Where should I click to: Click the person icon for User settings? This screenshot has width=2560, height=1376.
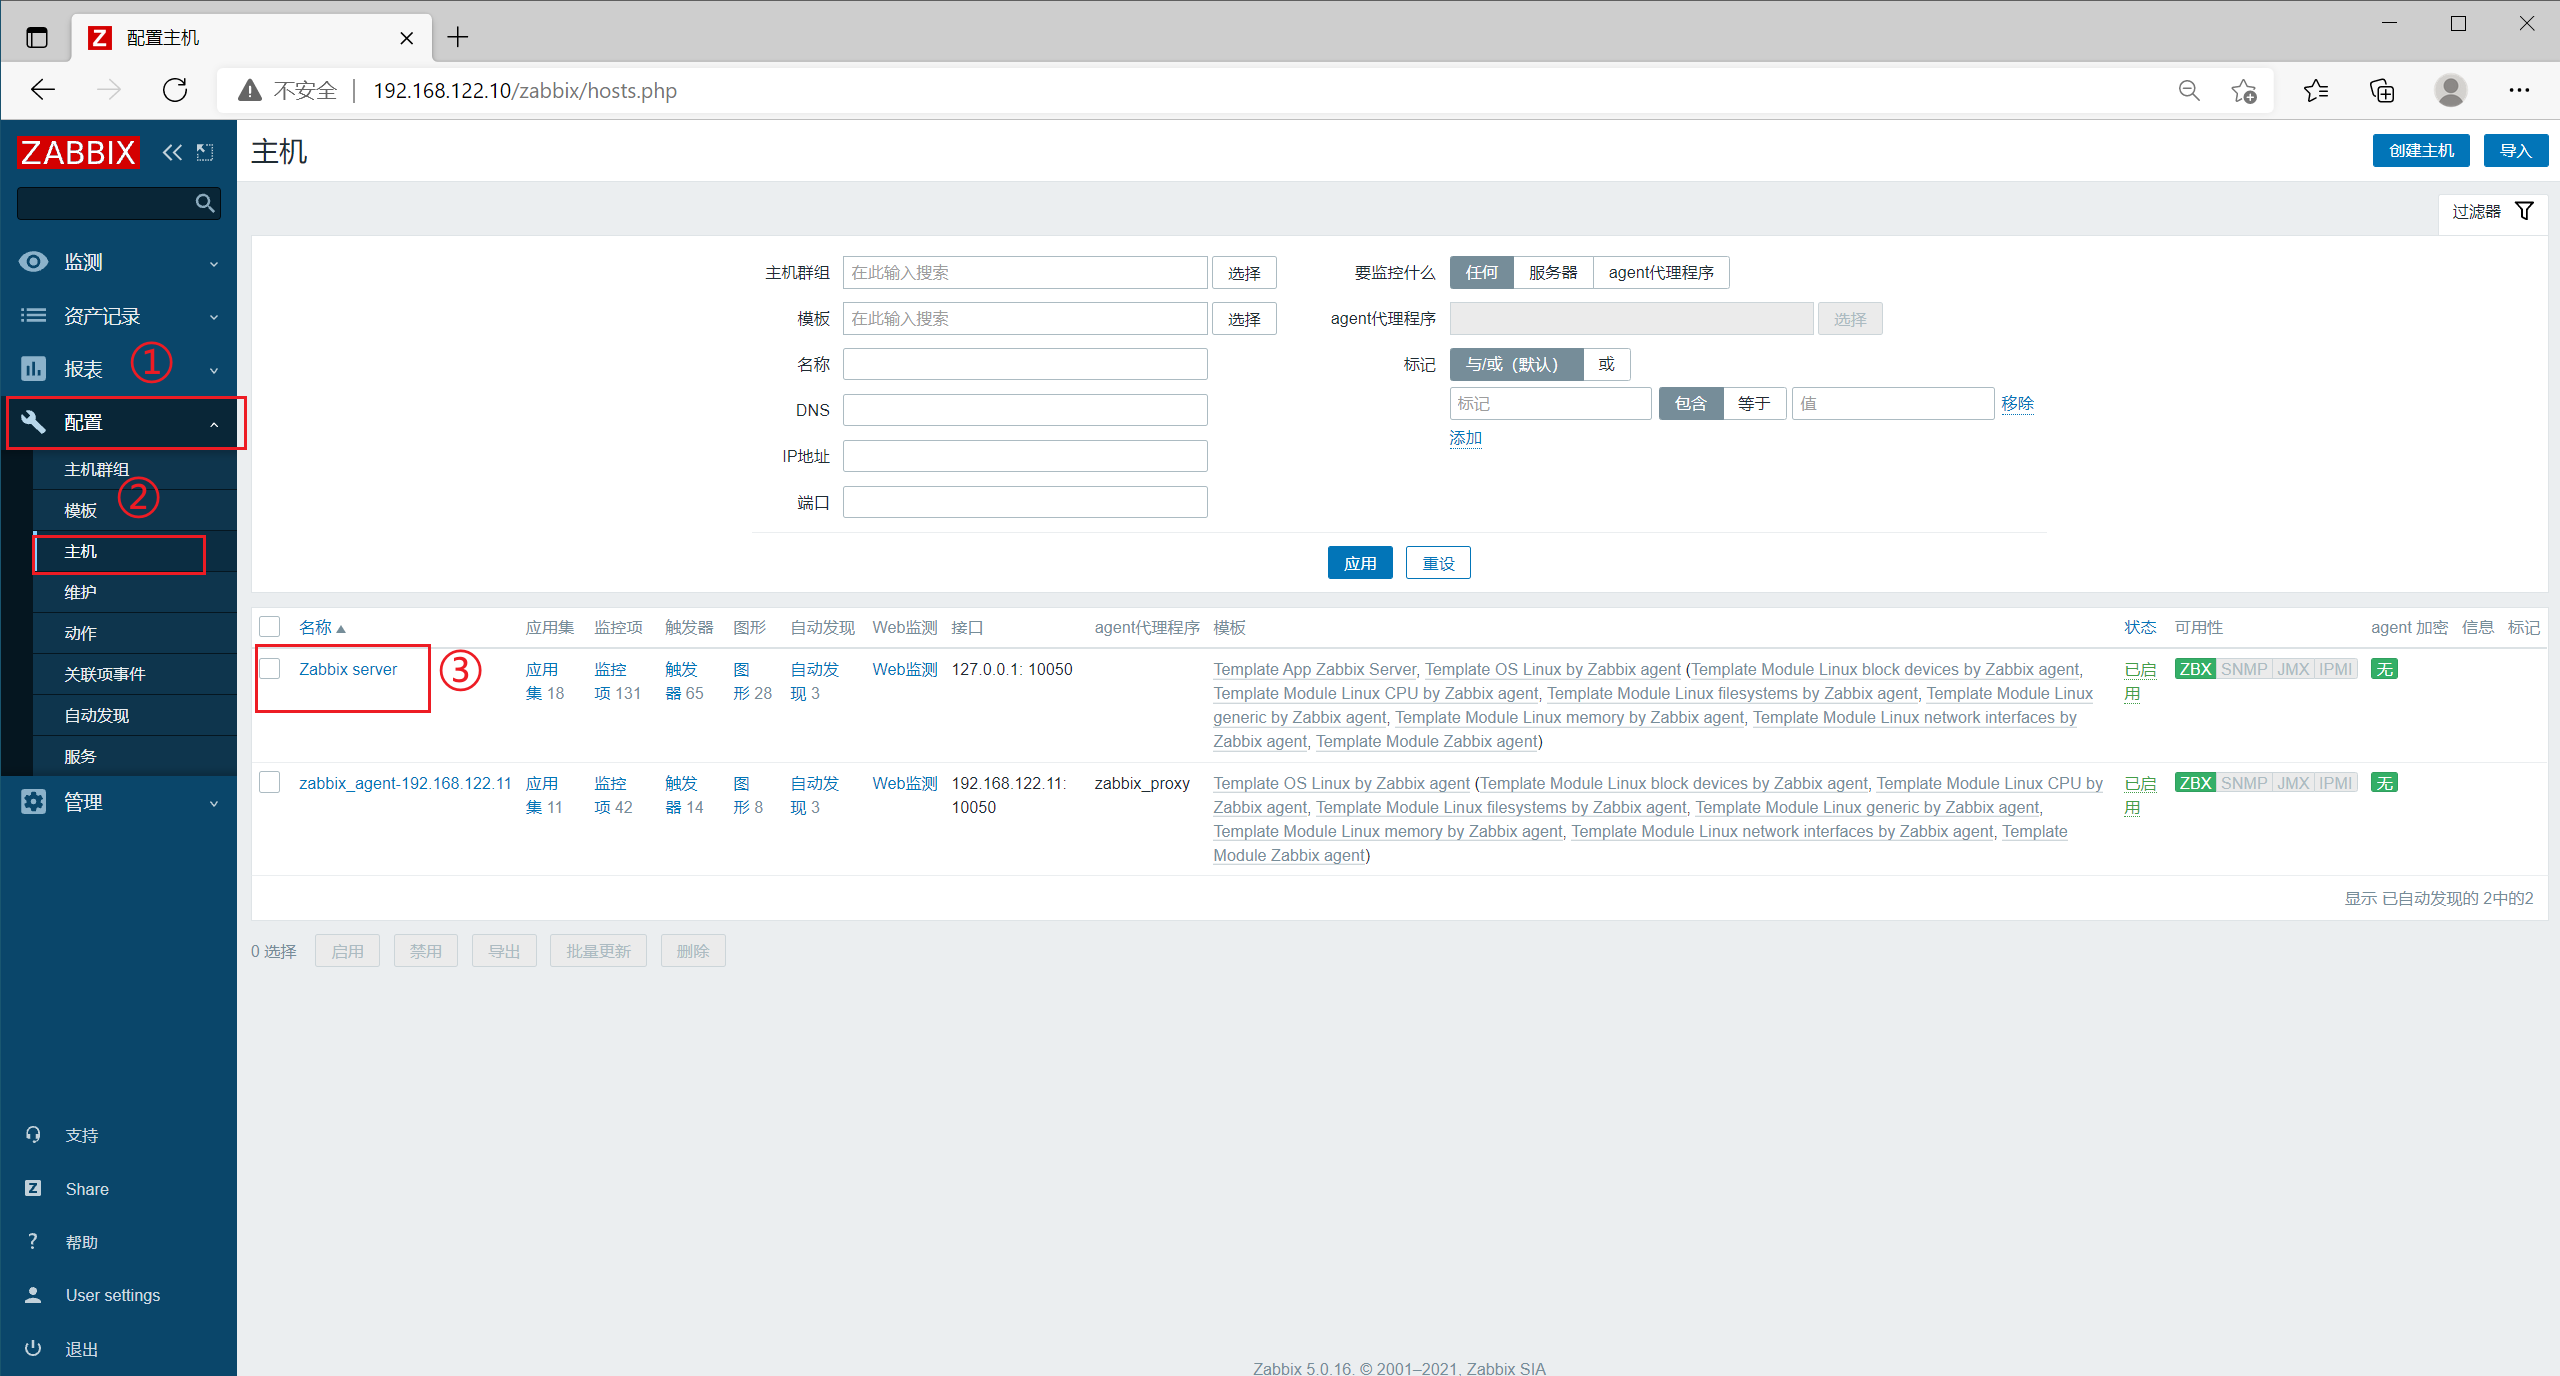[x=33, y=1295]
